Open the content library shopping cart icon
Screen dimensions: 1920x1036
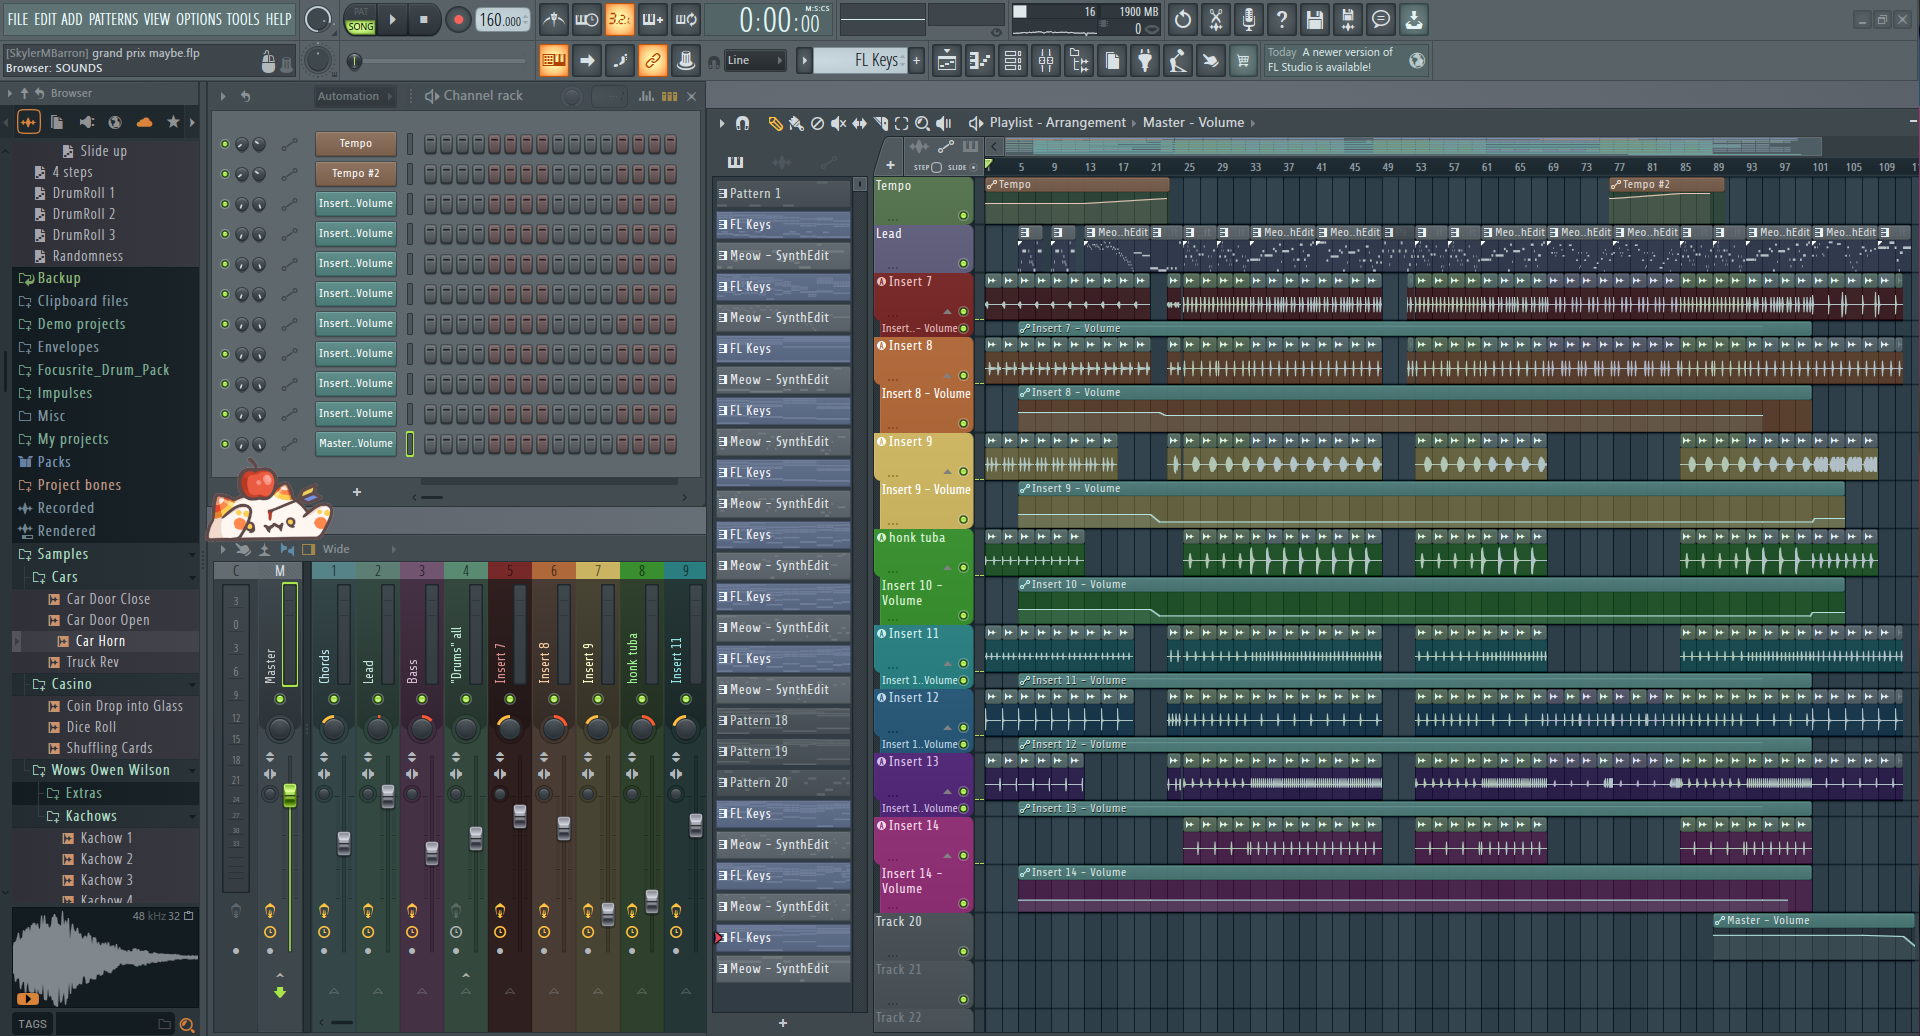click(1243, 61)
